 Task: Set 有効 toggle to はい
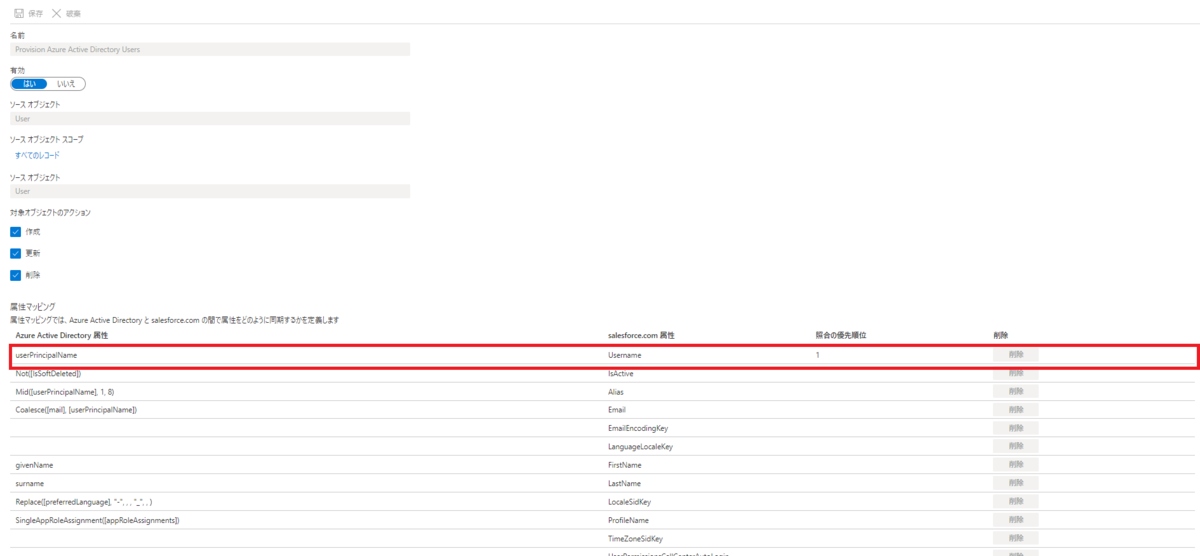28,84
